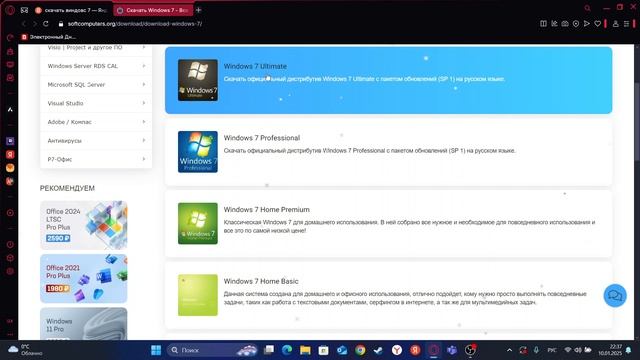
Task: Open Task View from the taskbar
Action: [269, 350]
